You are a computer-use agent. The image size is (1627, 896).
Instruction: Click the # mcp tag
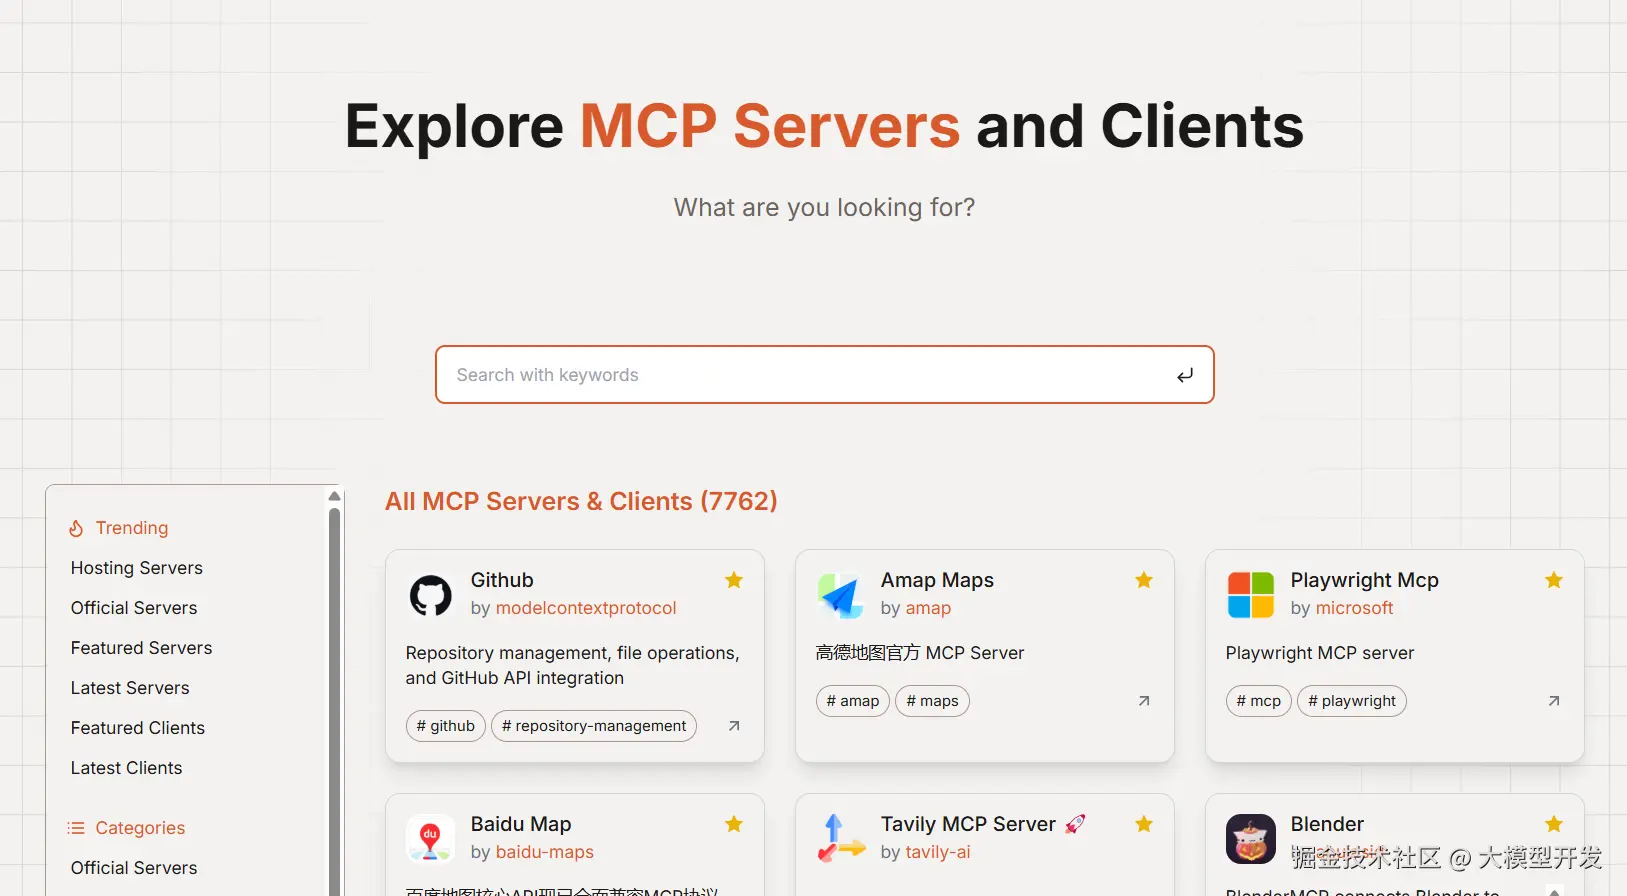pyautogui.click(x=1259, y=701)
